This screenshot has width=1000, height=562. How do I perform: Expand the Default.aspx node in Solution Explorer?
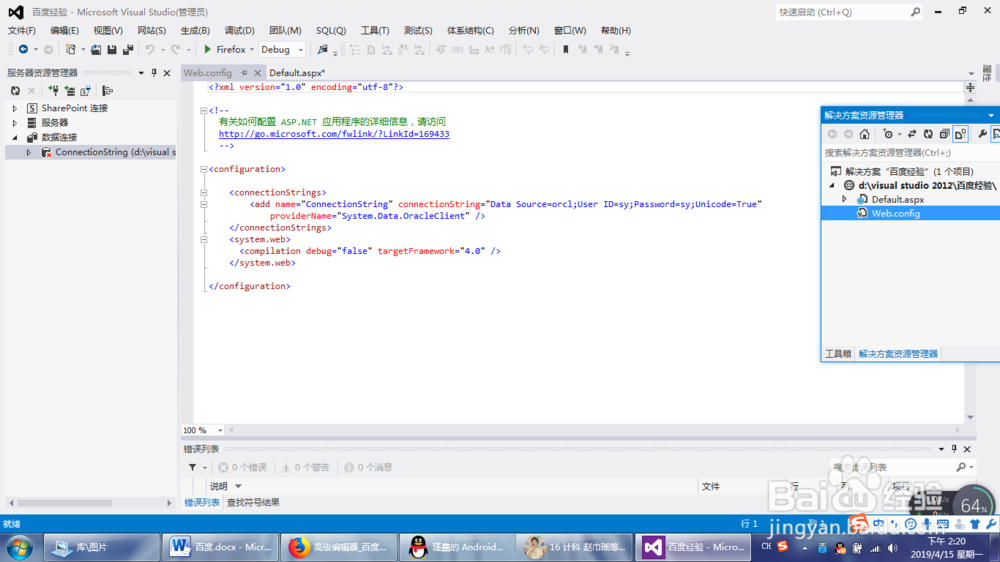coord(844,200)
